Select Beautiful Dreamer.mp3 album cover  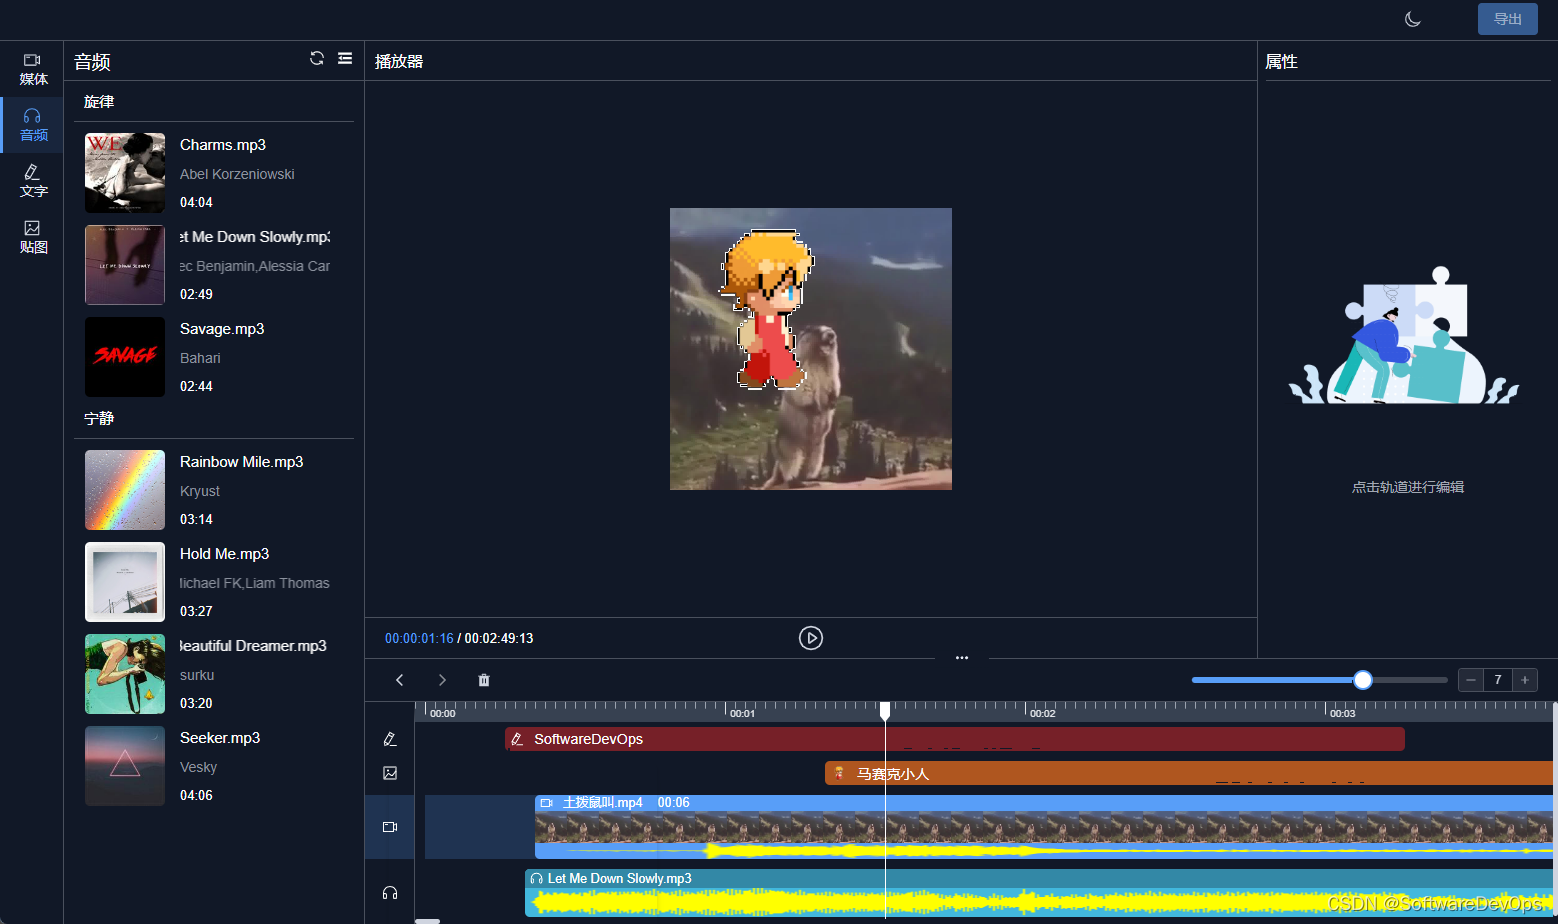pos(125,674)
